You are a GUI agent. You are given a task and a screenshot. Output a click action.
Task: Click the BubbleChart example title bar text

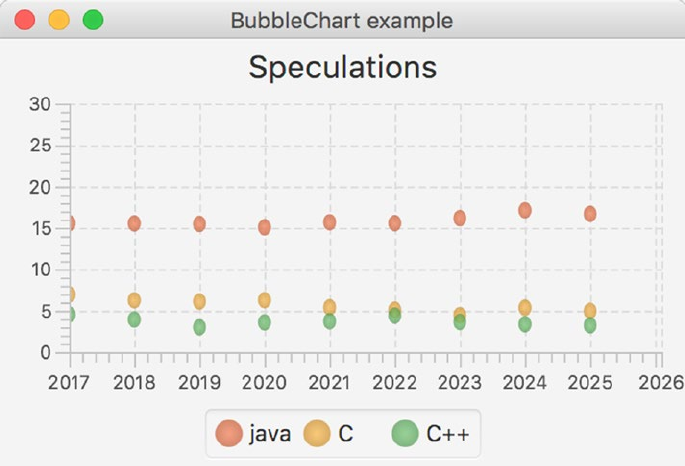341,20
